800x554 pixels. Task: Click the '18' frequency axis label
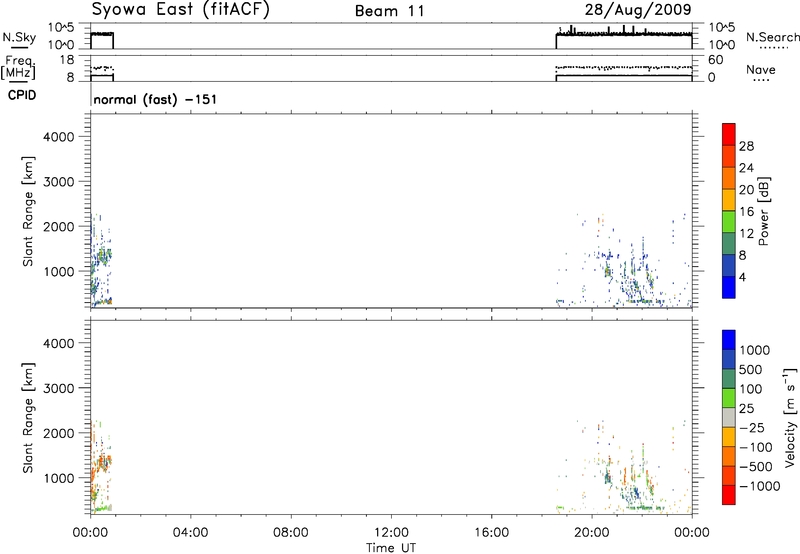click(x=67, y=60)
